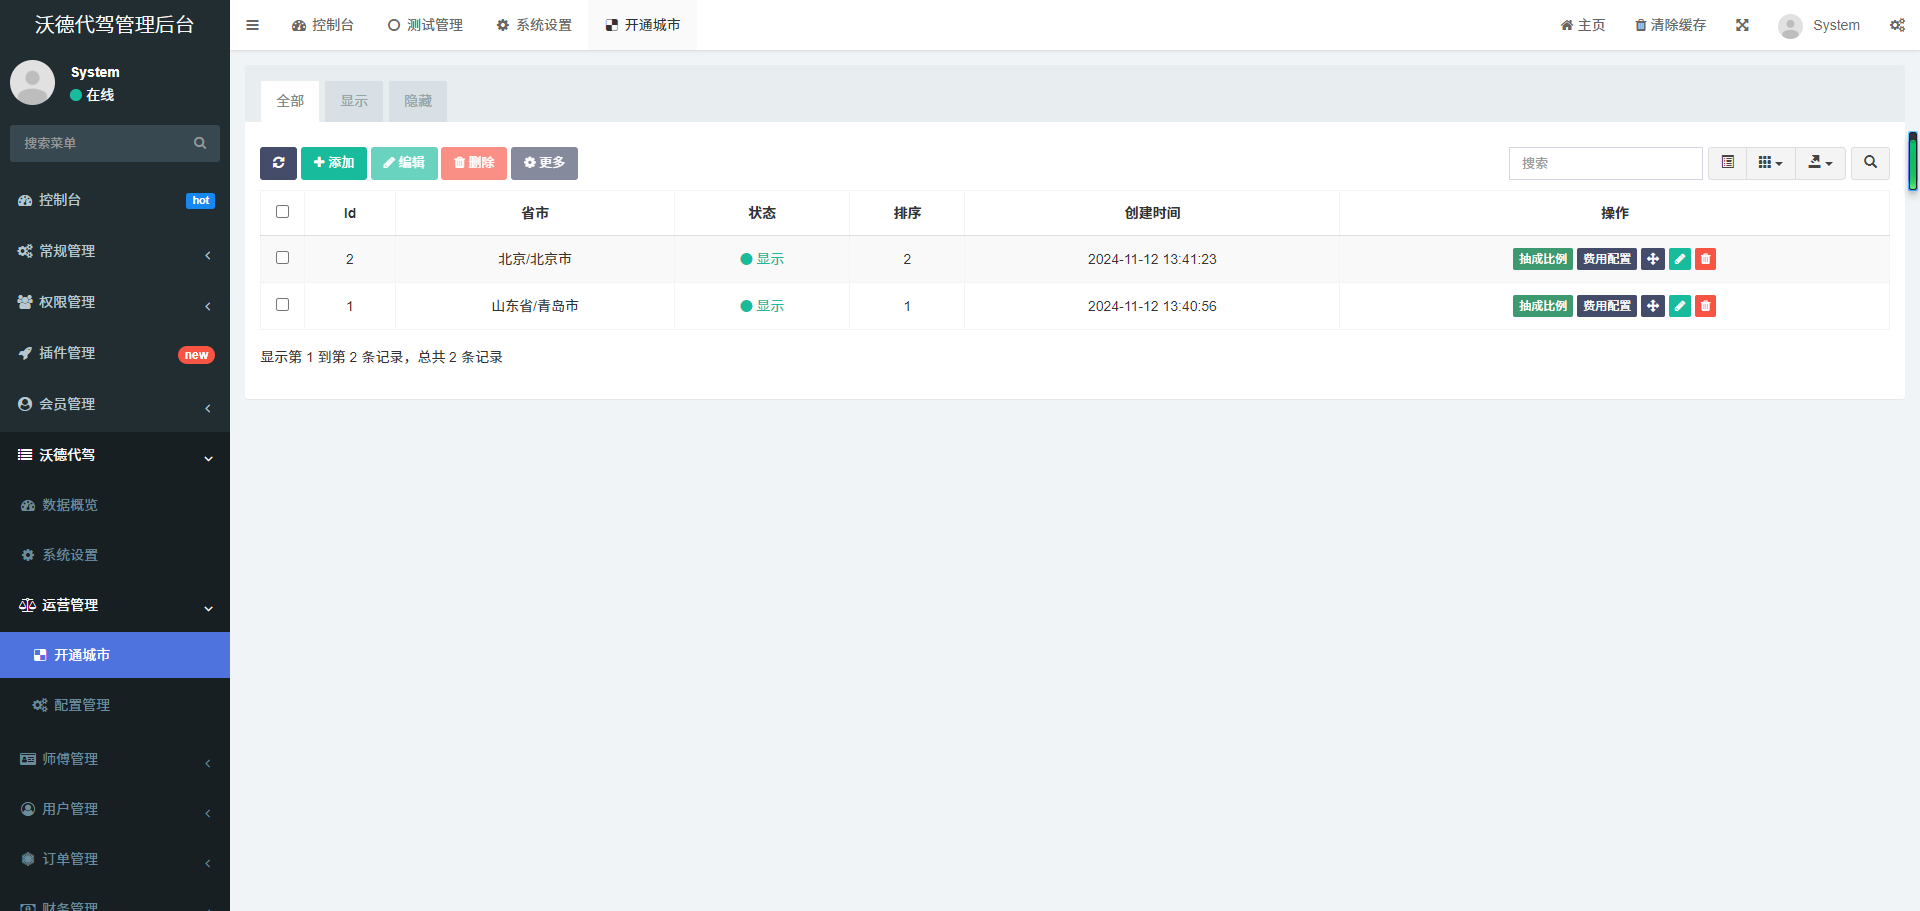Open settings gears icon beside System username

pos(1897,25)
